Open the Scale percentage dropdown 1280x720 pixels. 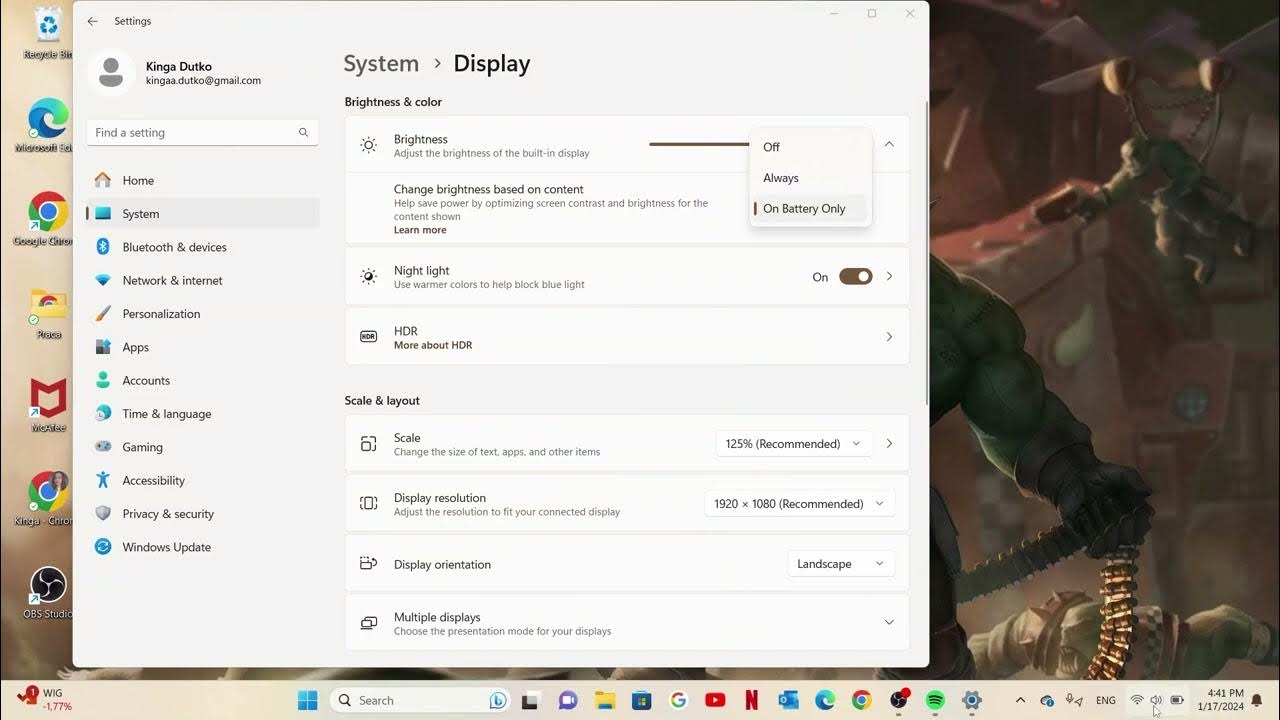click(793, 443)
